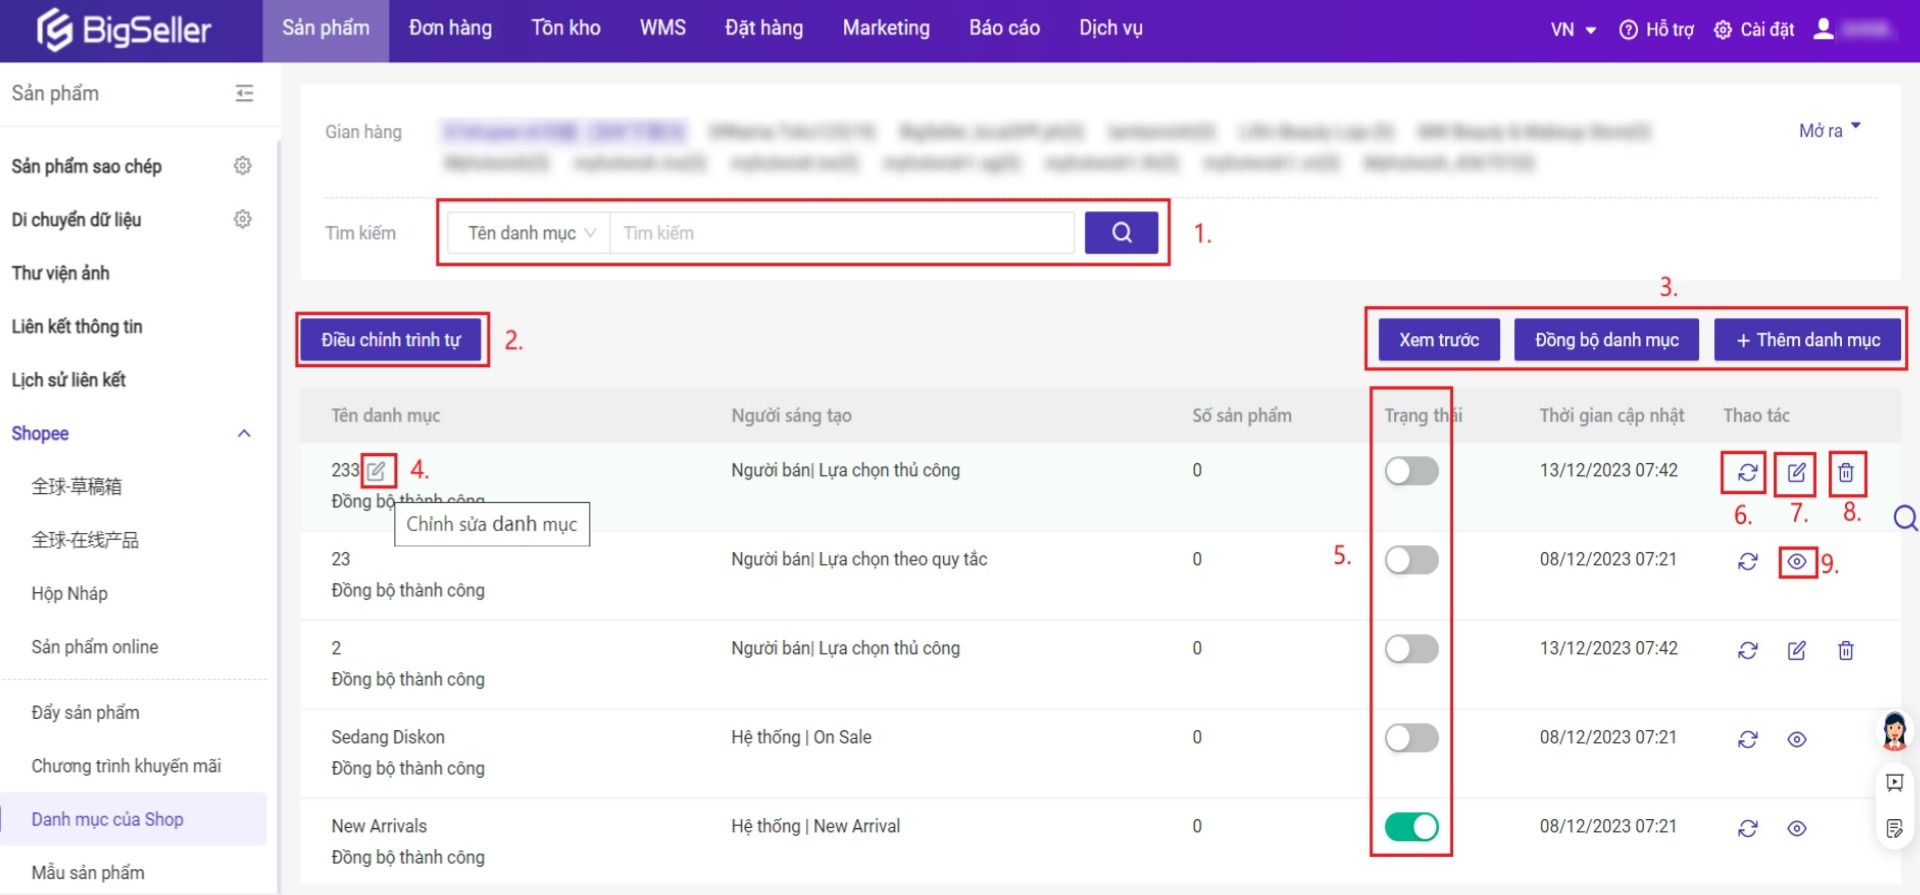The width and height of the screenshot is (1920, 895).
Task: Delete category 233 with trash icon
Action: point(1846,472)
